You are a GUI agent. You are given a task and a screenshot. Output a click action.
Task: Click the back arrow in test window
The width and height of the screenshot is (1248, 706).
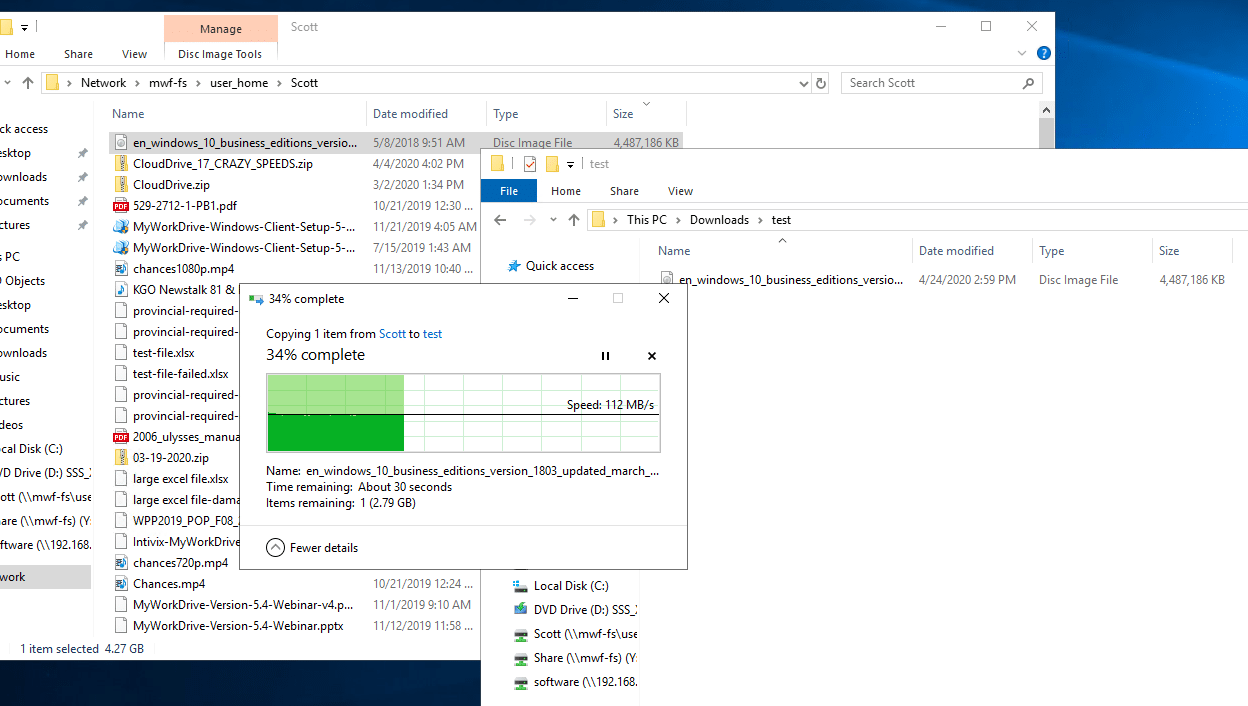[x=500, y=220]
